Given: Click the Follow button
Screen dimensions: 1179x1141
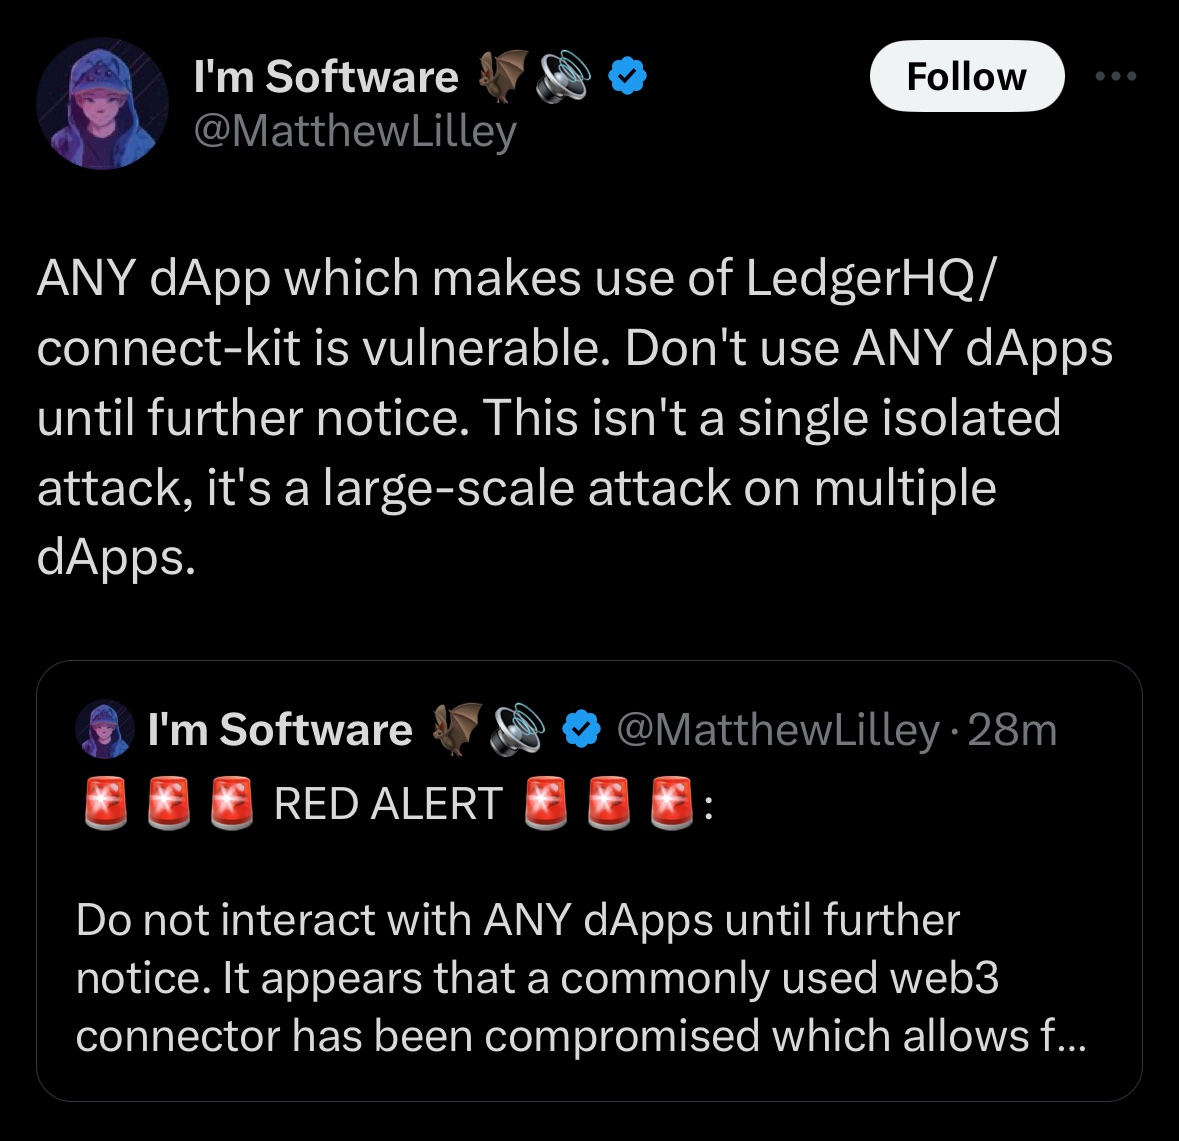Looking at the screenshot, I should pos(966,76).
